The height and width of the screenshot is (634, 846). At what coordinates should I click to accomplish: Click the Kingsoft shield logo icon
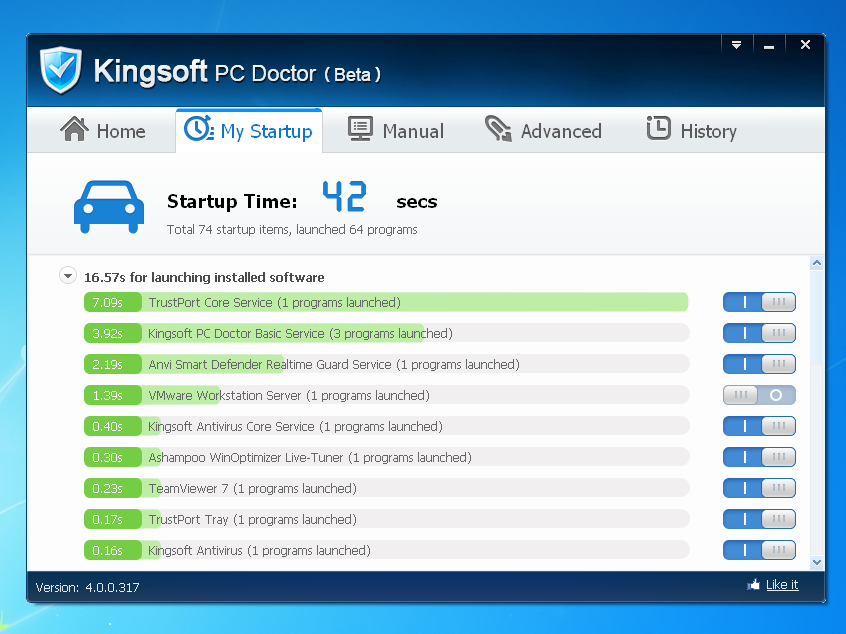pyautogui.click(x=61, y=70)
